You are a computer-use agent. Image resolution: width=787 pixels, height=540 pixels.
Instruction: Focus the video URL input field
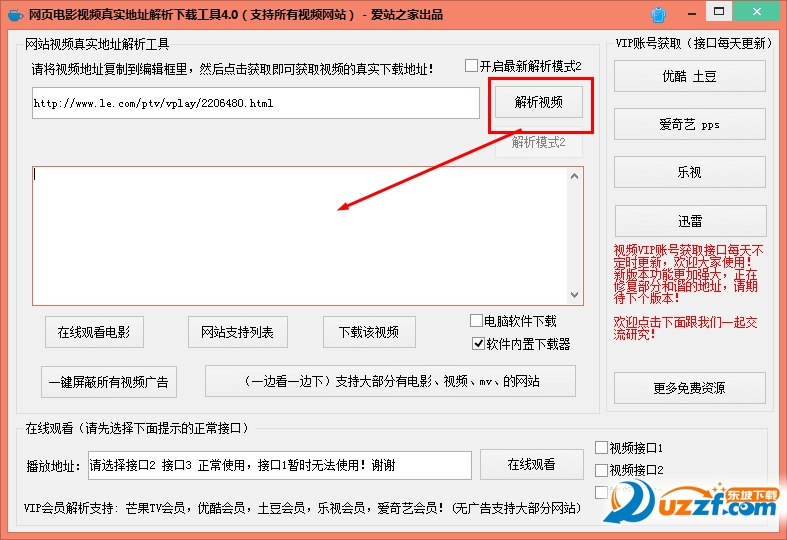click(256, 103)
